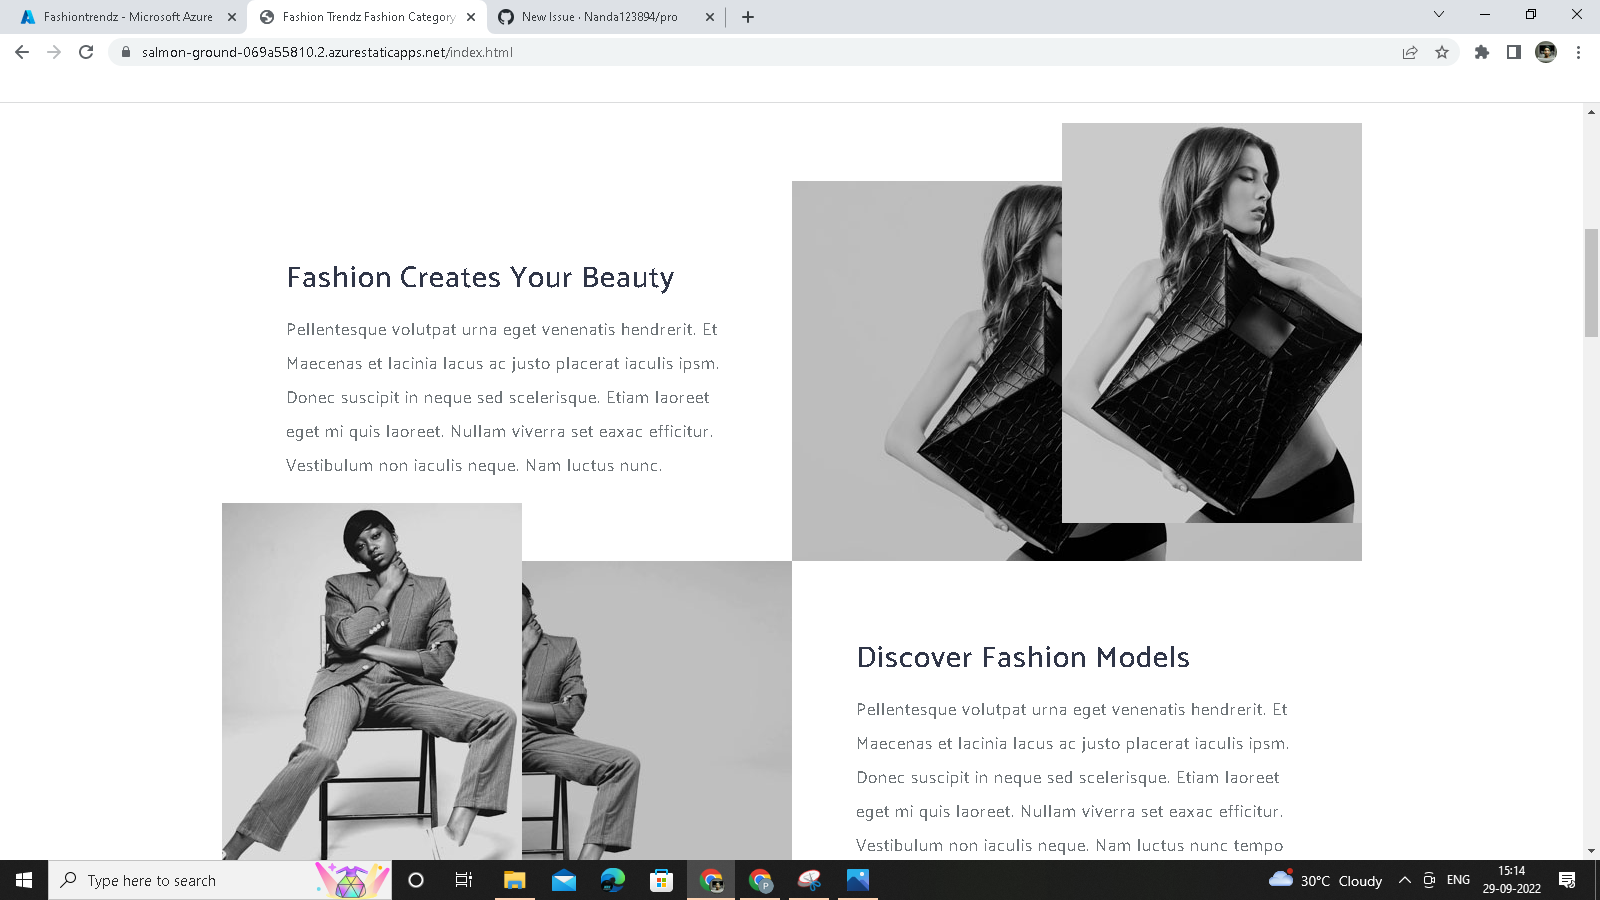This screenshot has height=900, width=1600.
Task: Open a new browser tab
Action: (x=748, y=16)
